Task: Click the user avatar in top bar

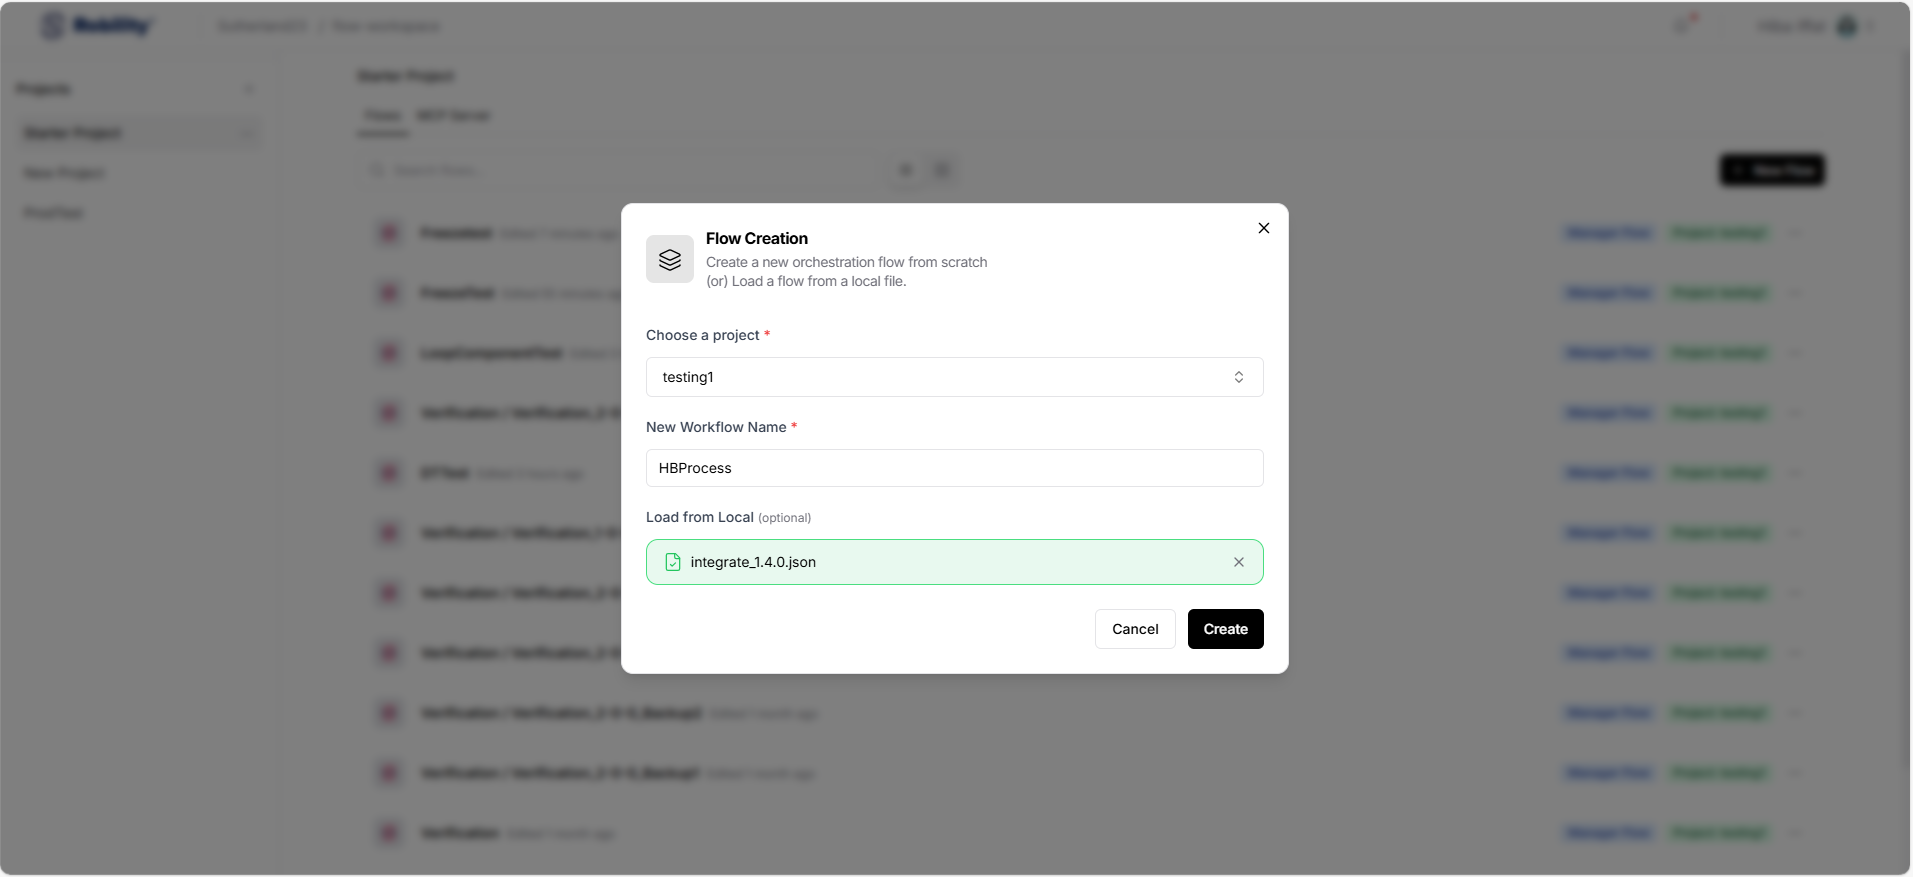Action: [x=1846, y=27]
